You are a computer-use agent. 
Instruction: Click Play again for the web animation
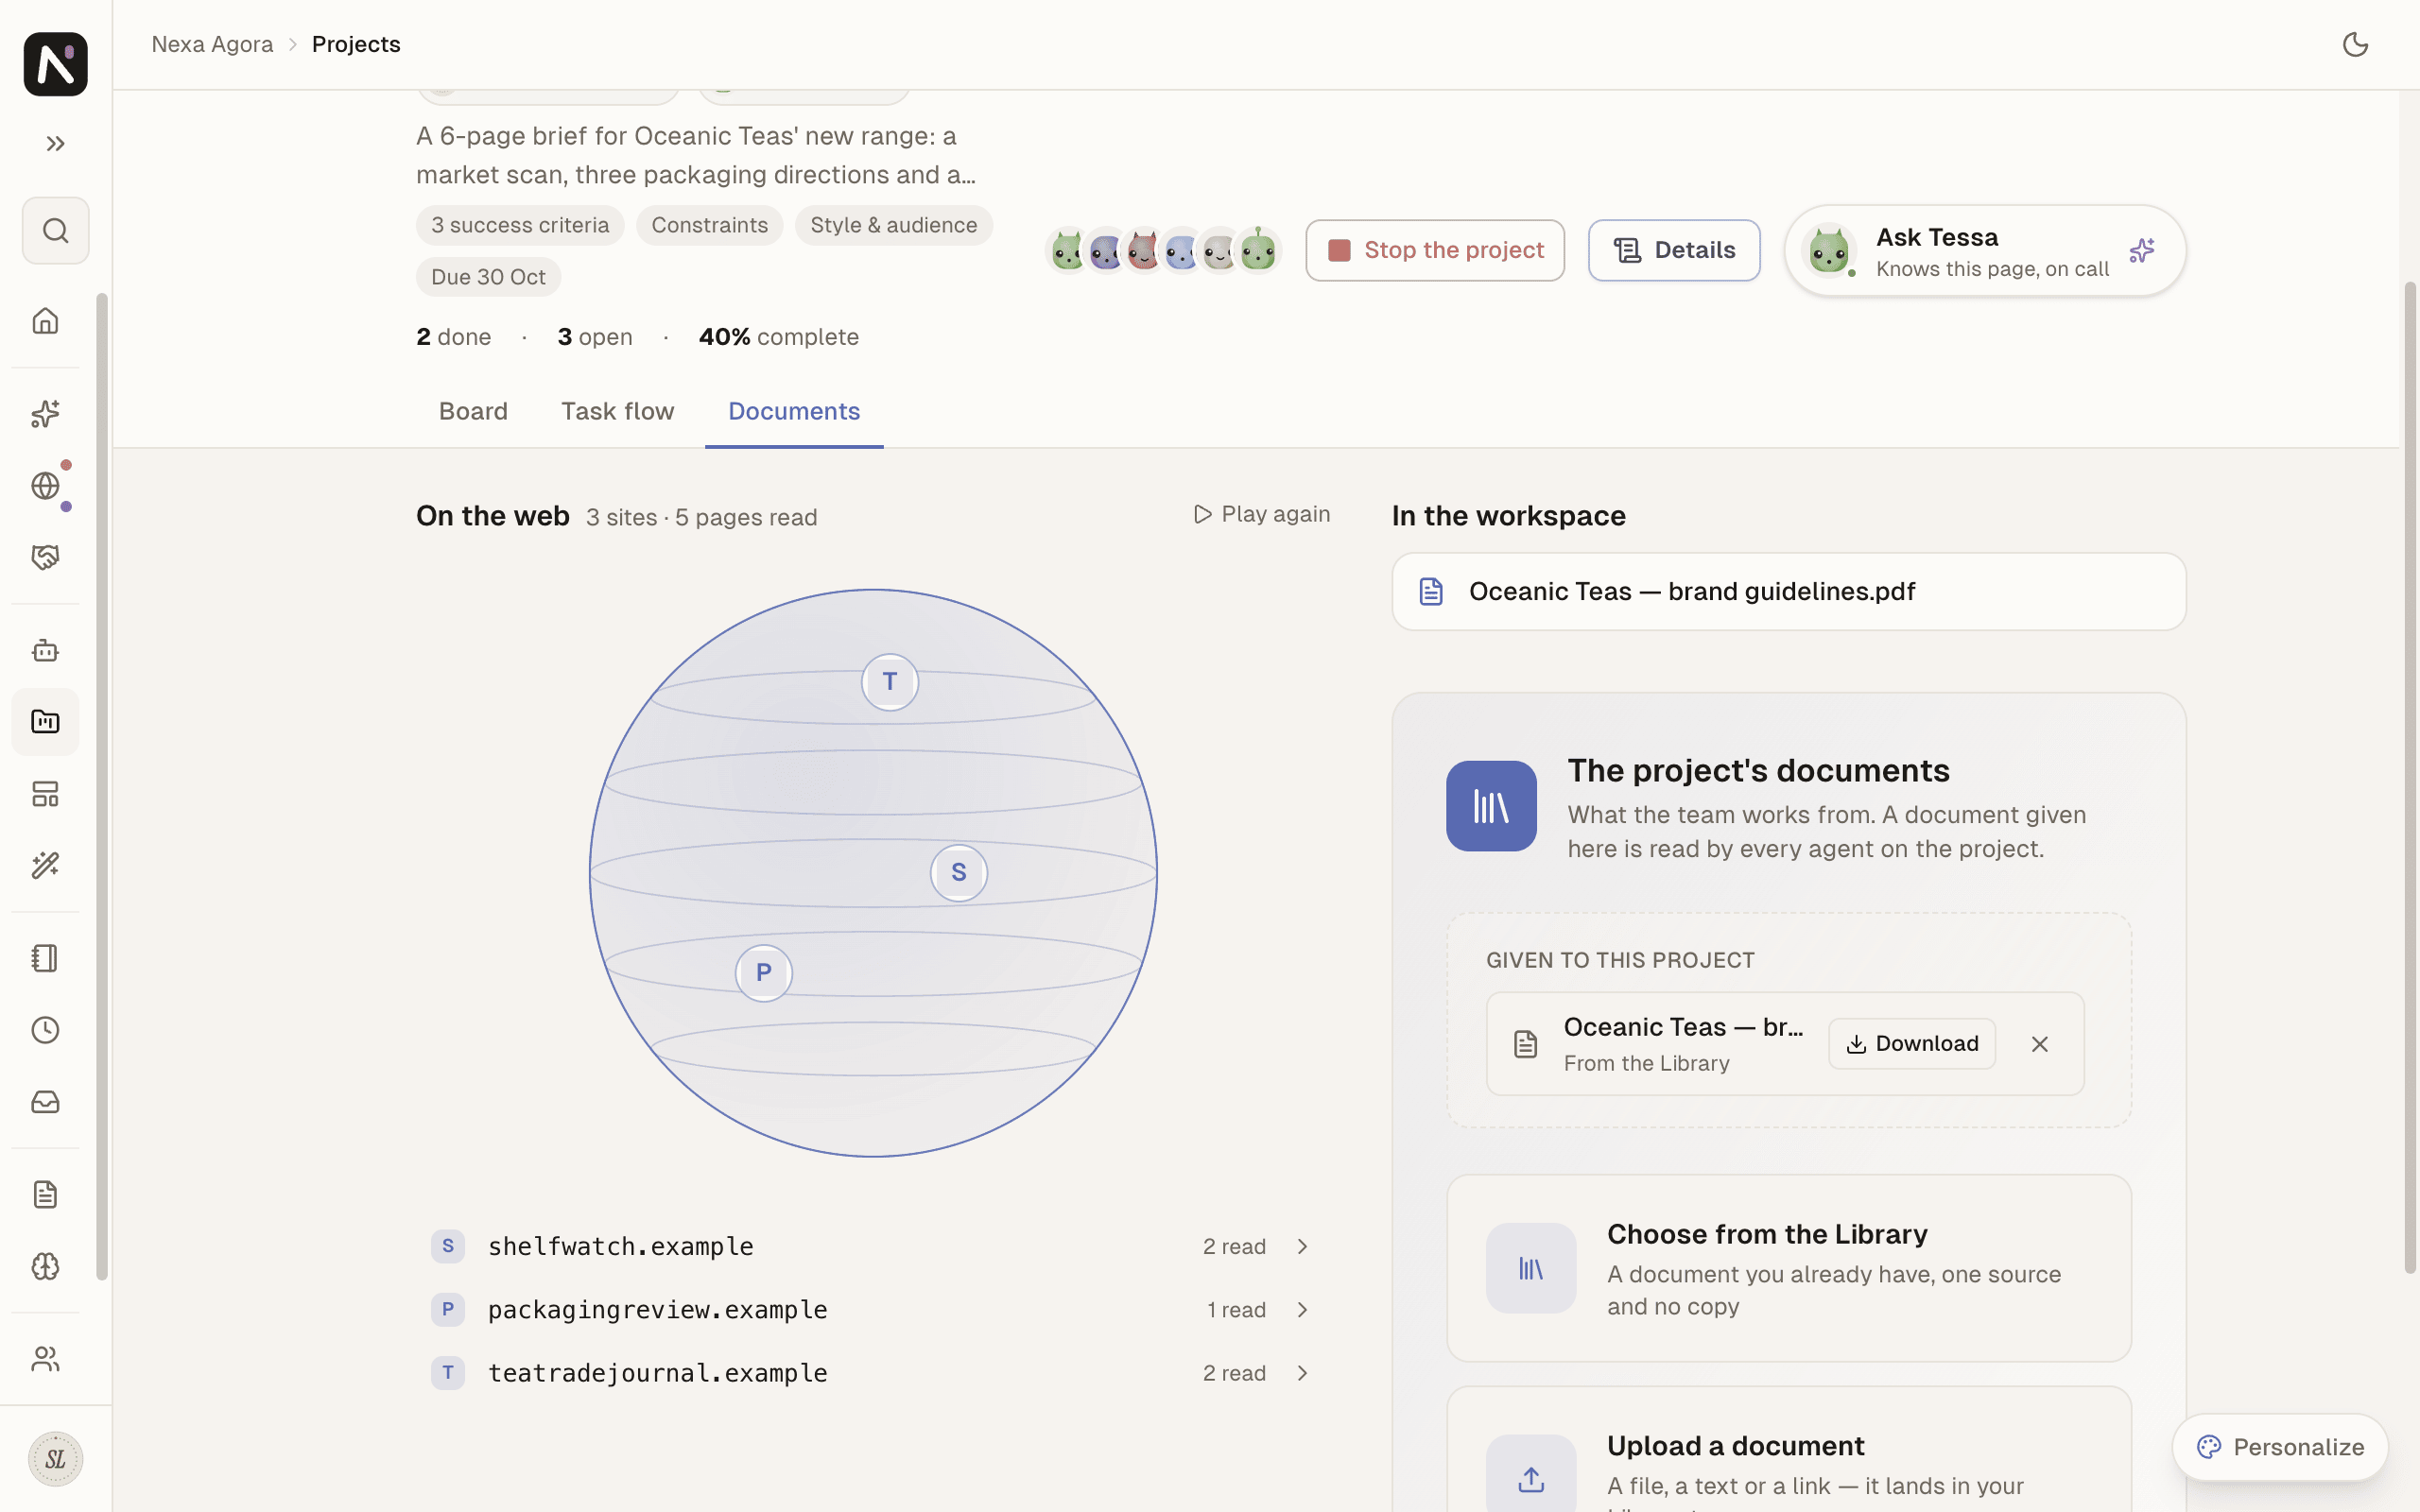coord(1262,514)
